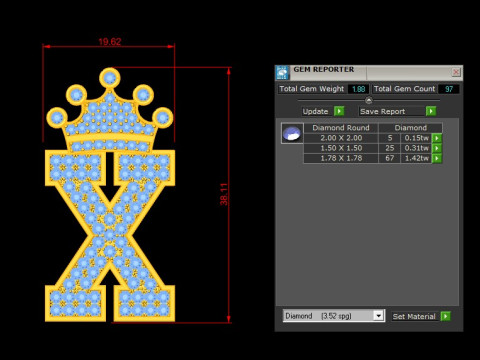This screenshot has width=480, height=360.
Task: Click green arrow beside Set Material
Action: (x=445, y=316)
